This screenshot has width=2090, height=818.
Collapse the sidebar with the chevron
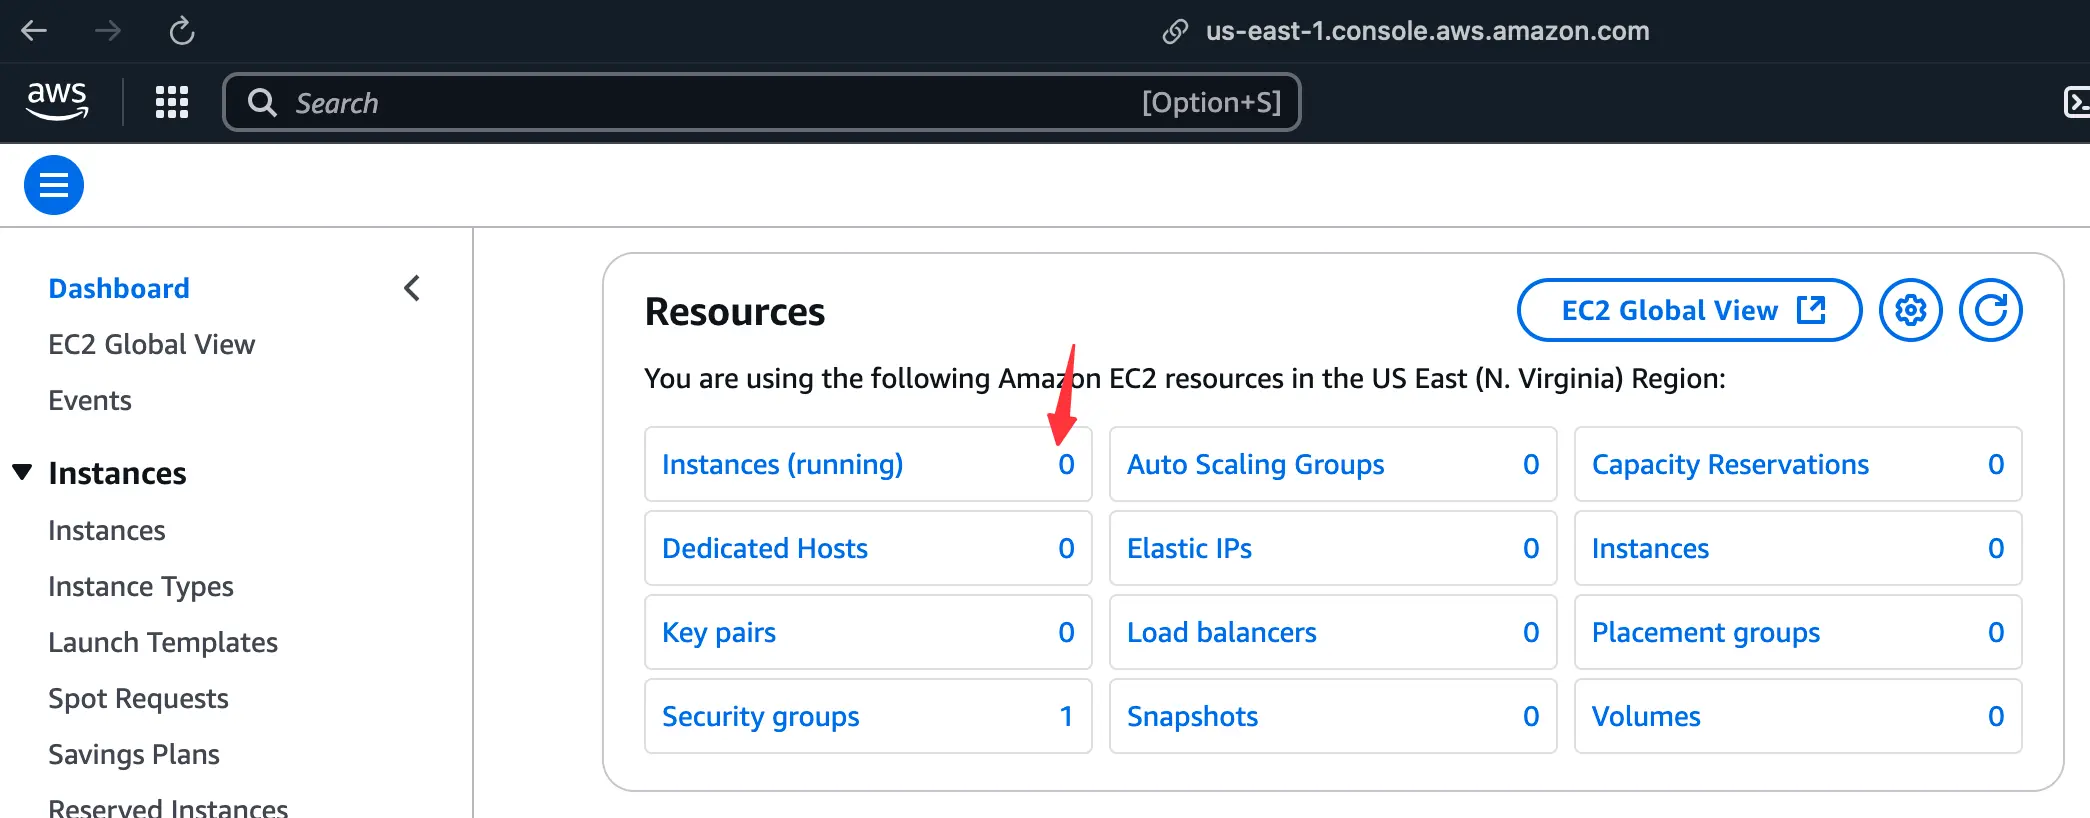[x=412, y=288]
